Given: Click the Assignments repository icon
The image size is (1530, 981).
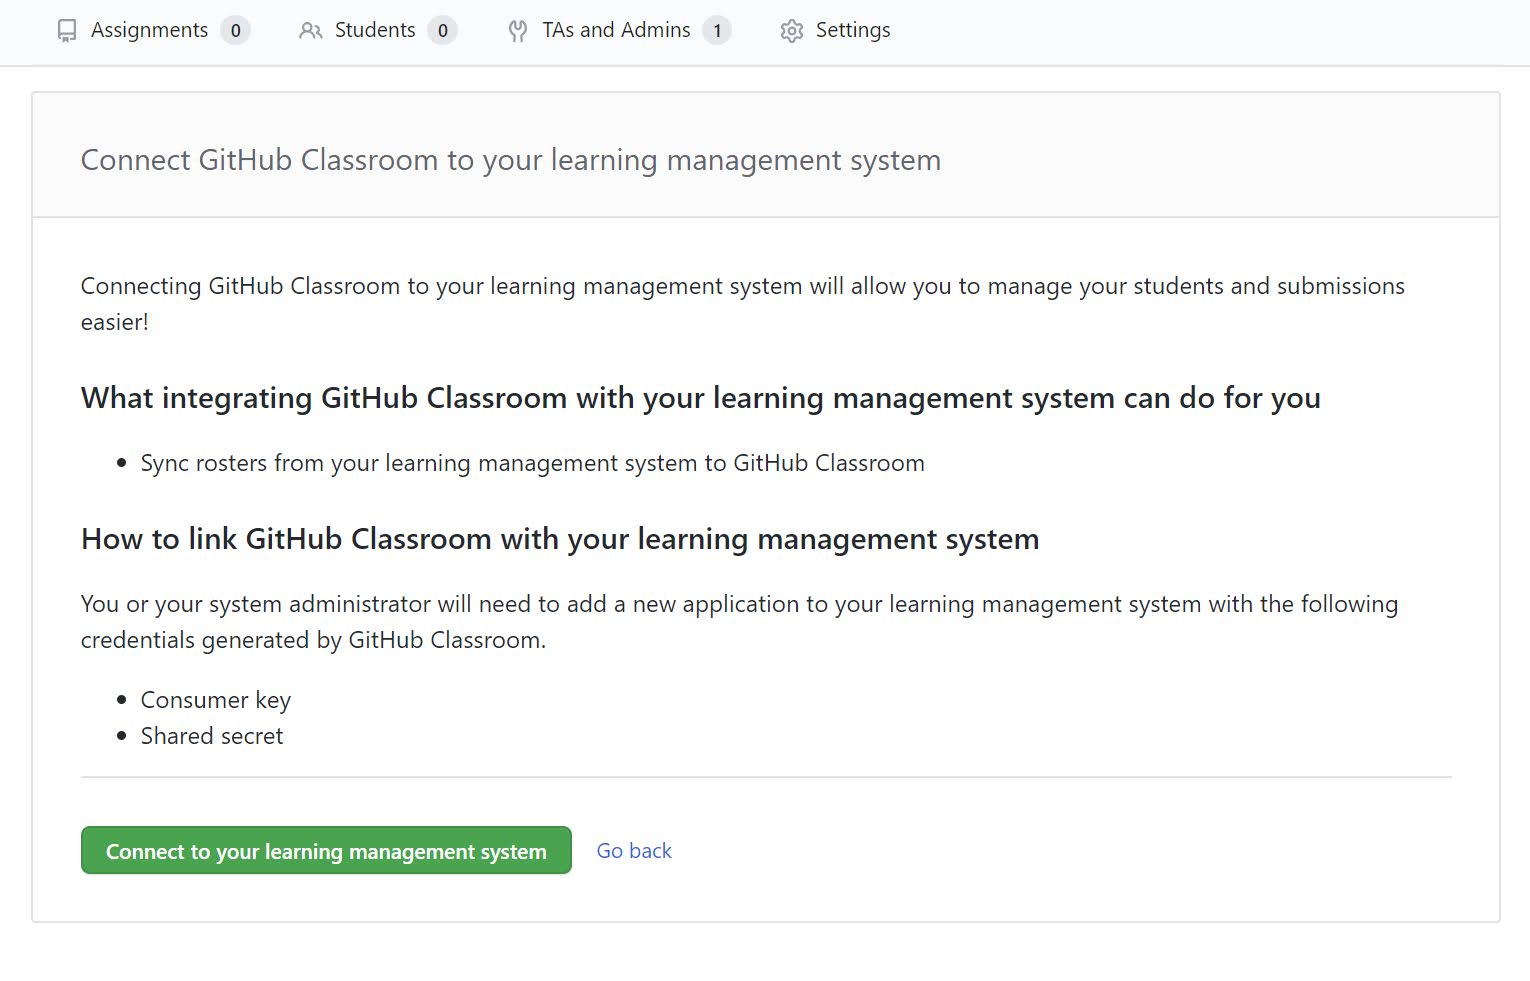Looking at the screenshot, I should (67, 31).
